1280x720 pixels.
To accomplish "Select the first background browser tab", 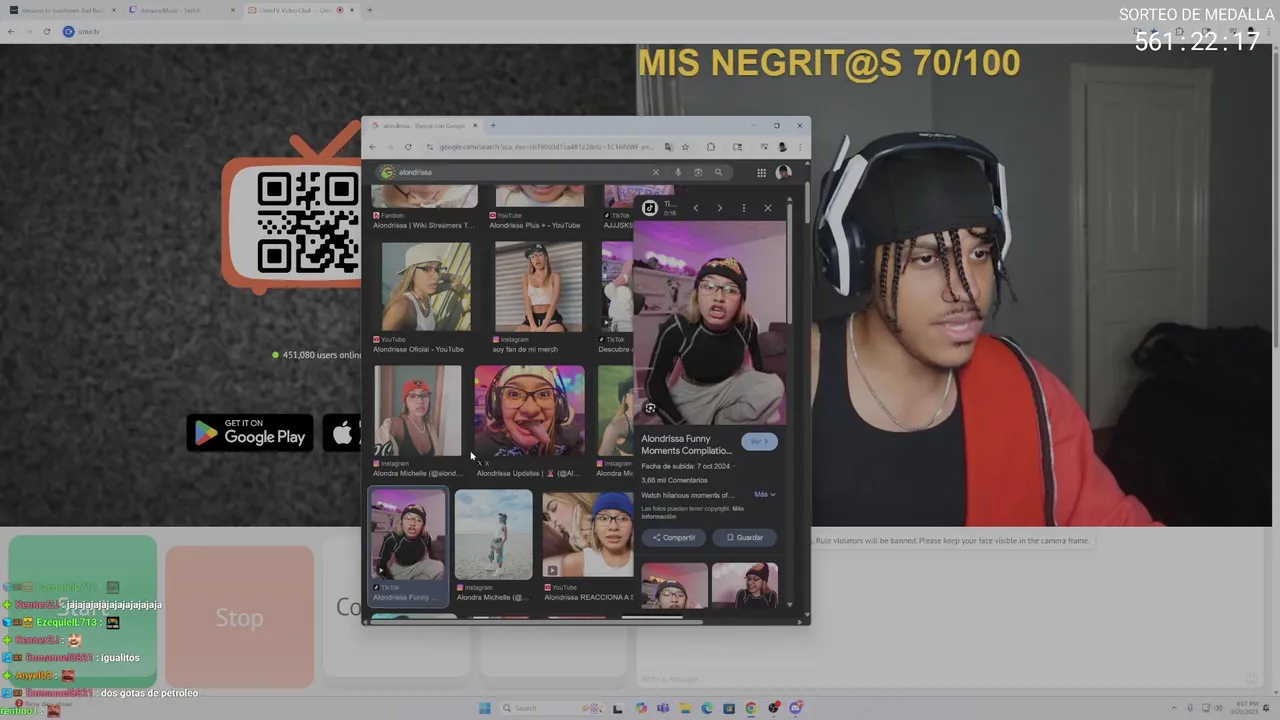I will click(62, 10).
